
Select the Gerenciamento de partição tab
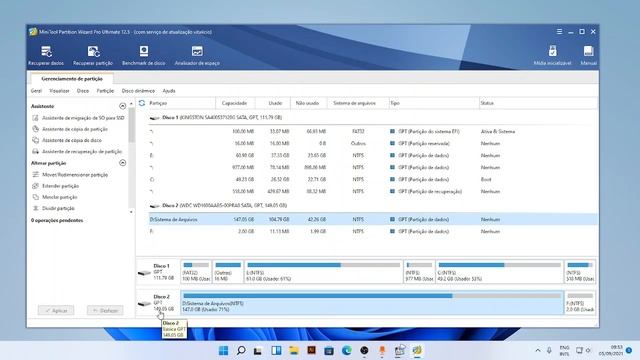click(x=72, y=79)
